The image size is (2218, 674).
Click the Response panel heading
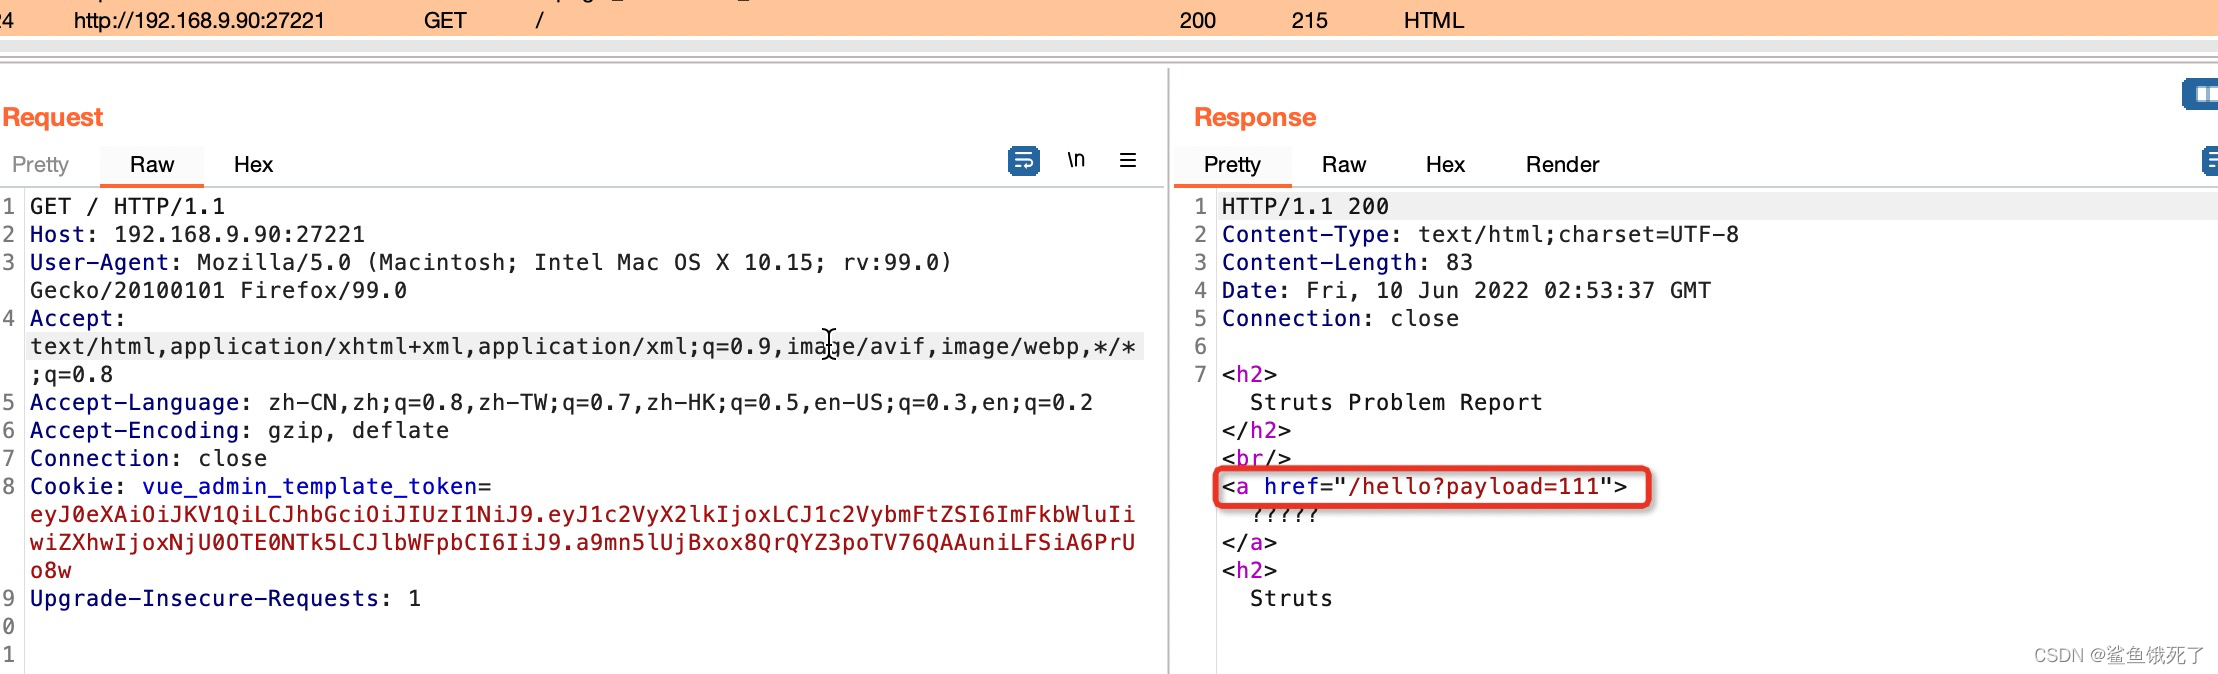point(1255,117)
